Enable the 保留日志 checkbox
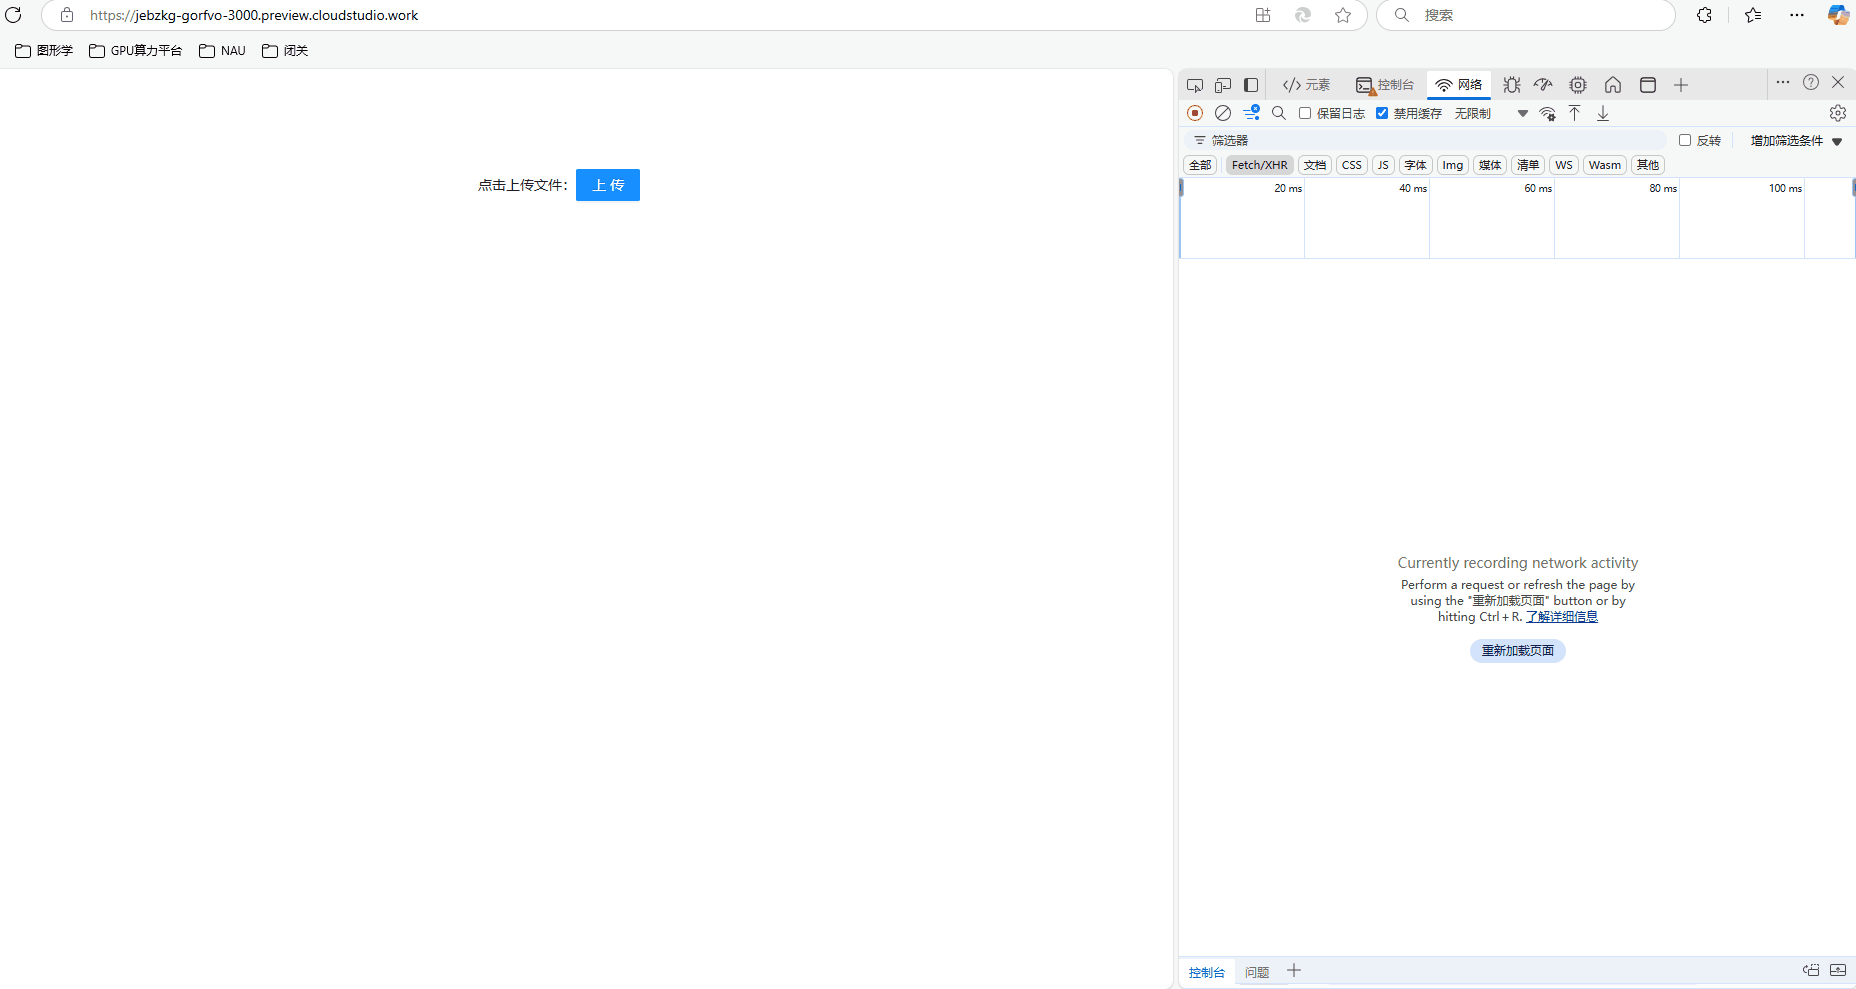This screenshot has width=1856, height=989. [1305, 113]
